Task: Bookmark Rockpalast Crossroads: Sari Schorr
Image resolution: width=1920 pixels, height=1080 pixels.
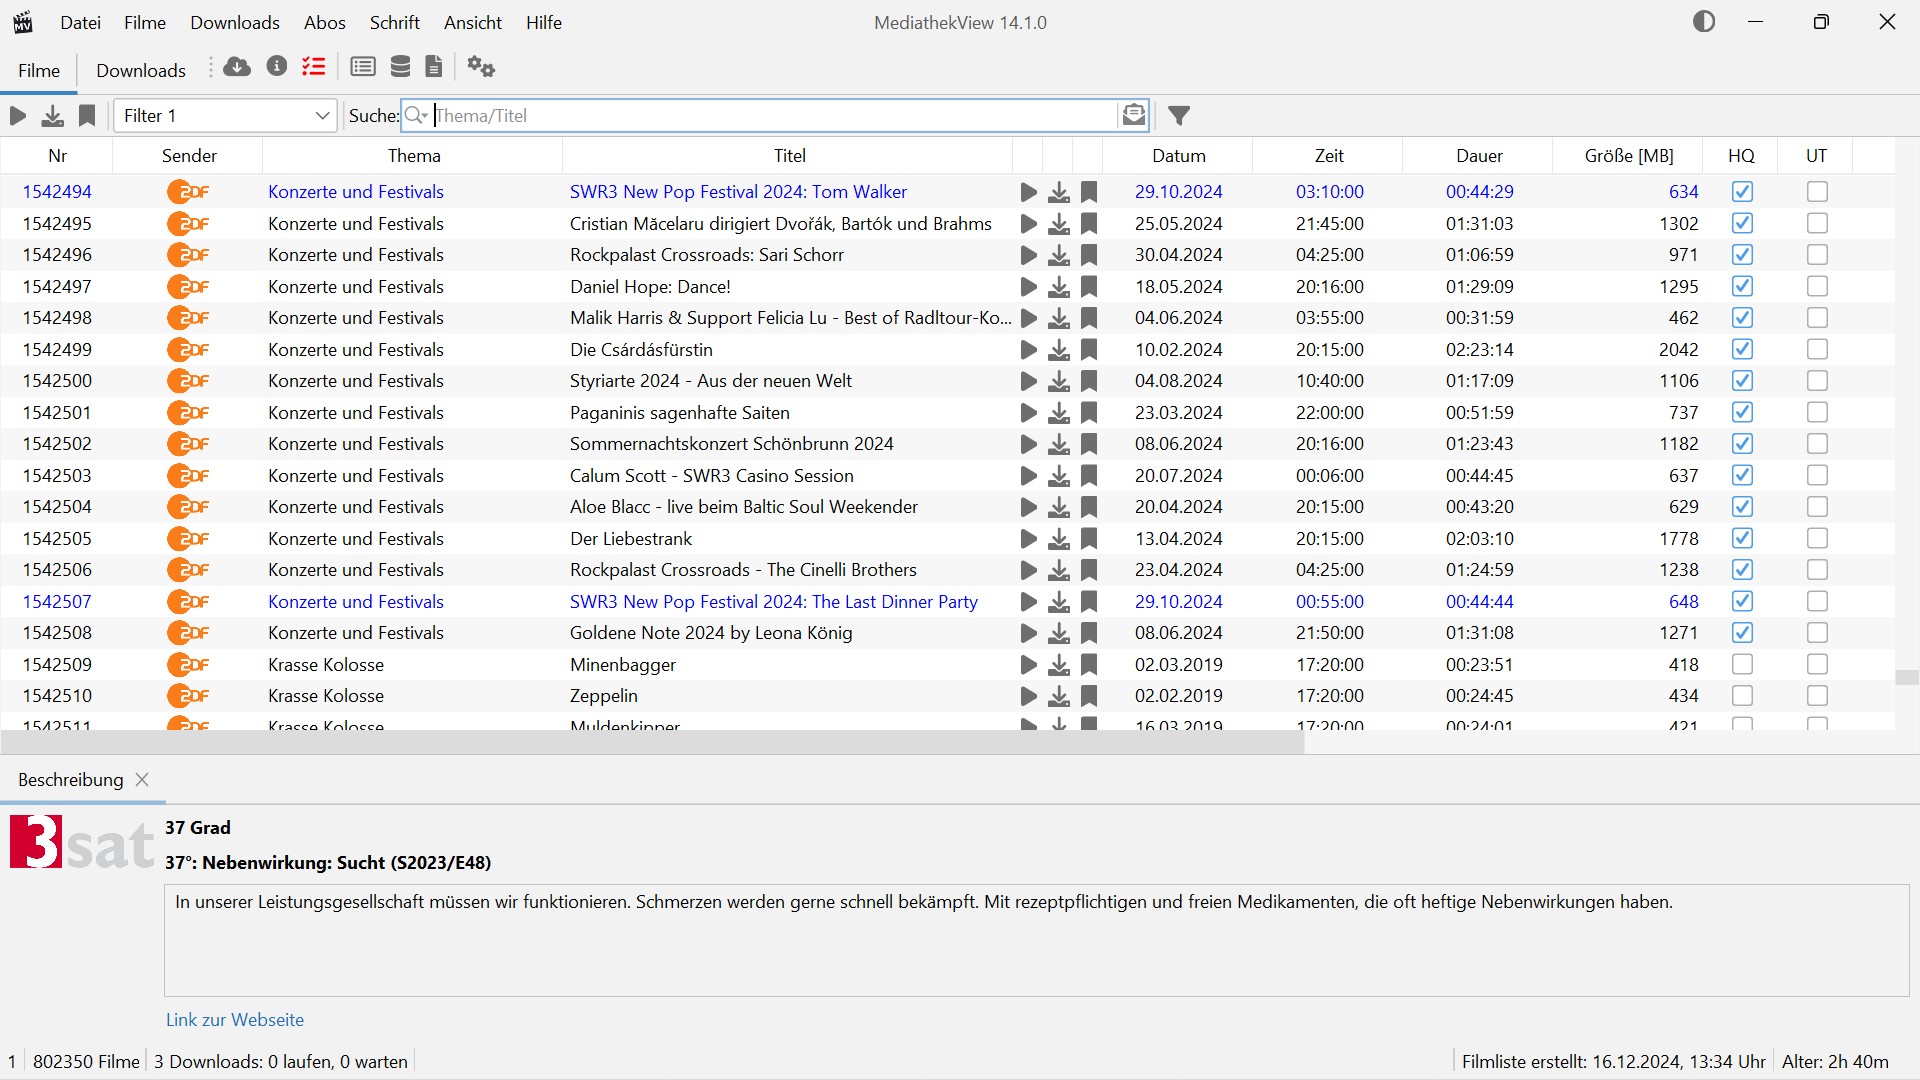Action: (x=1089, y=255)
